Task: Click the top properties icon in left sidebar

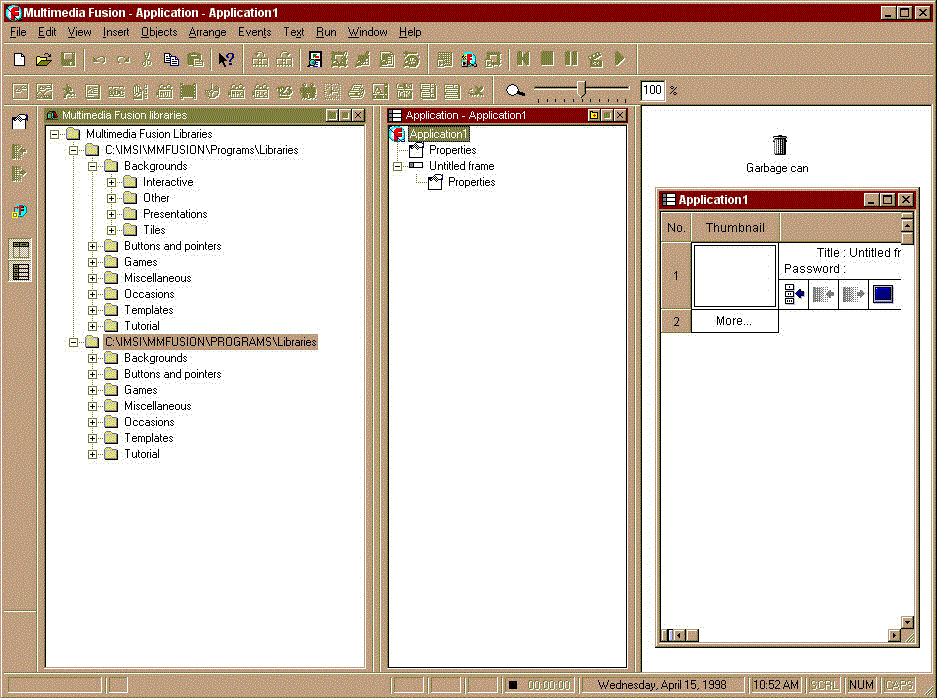Action: [x=20, y=122]
